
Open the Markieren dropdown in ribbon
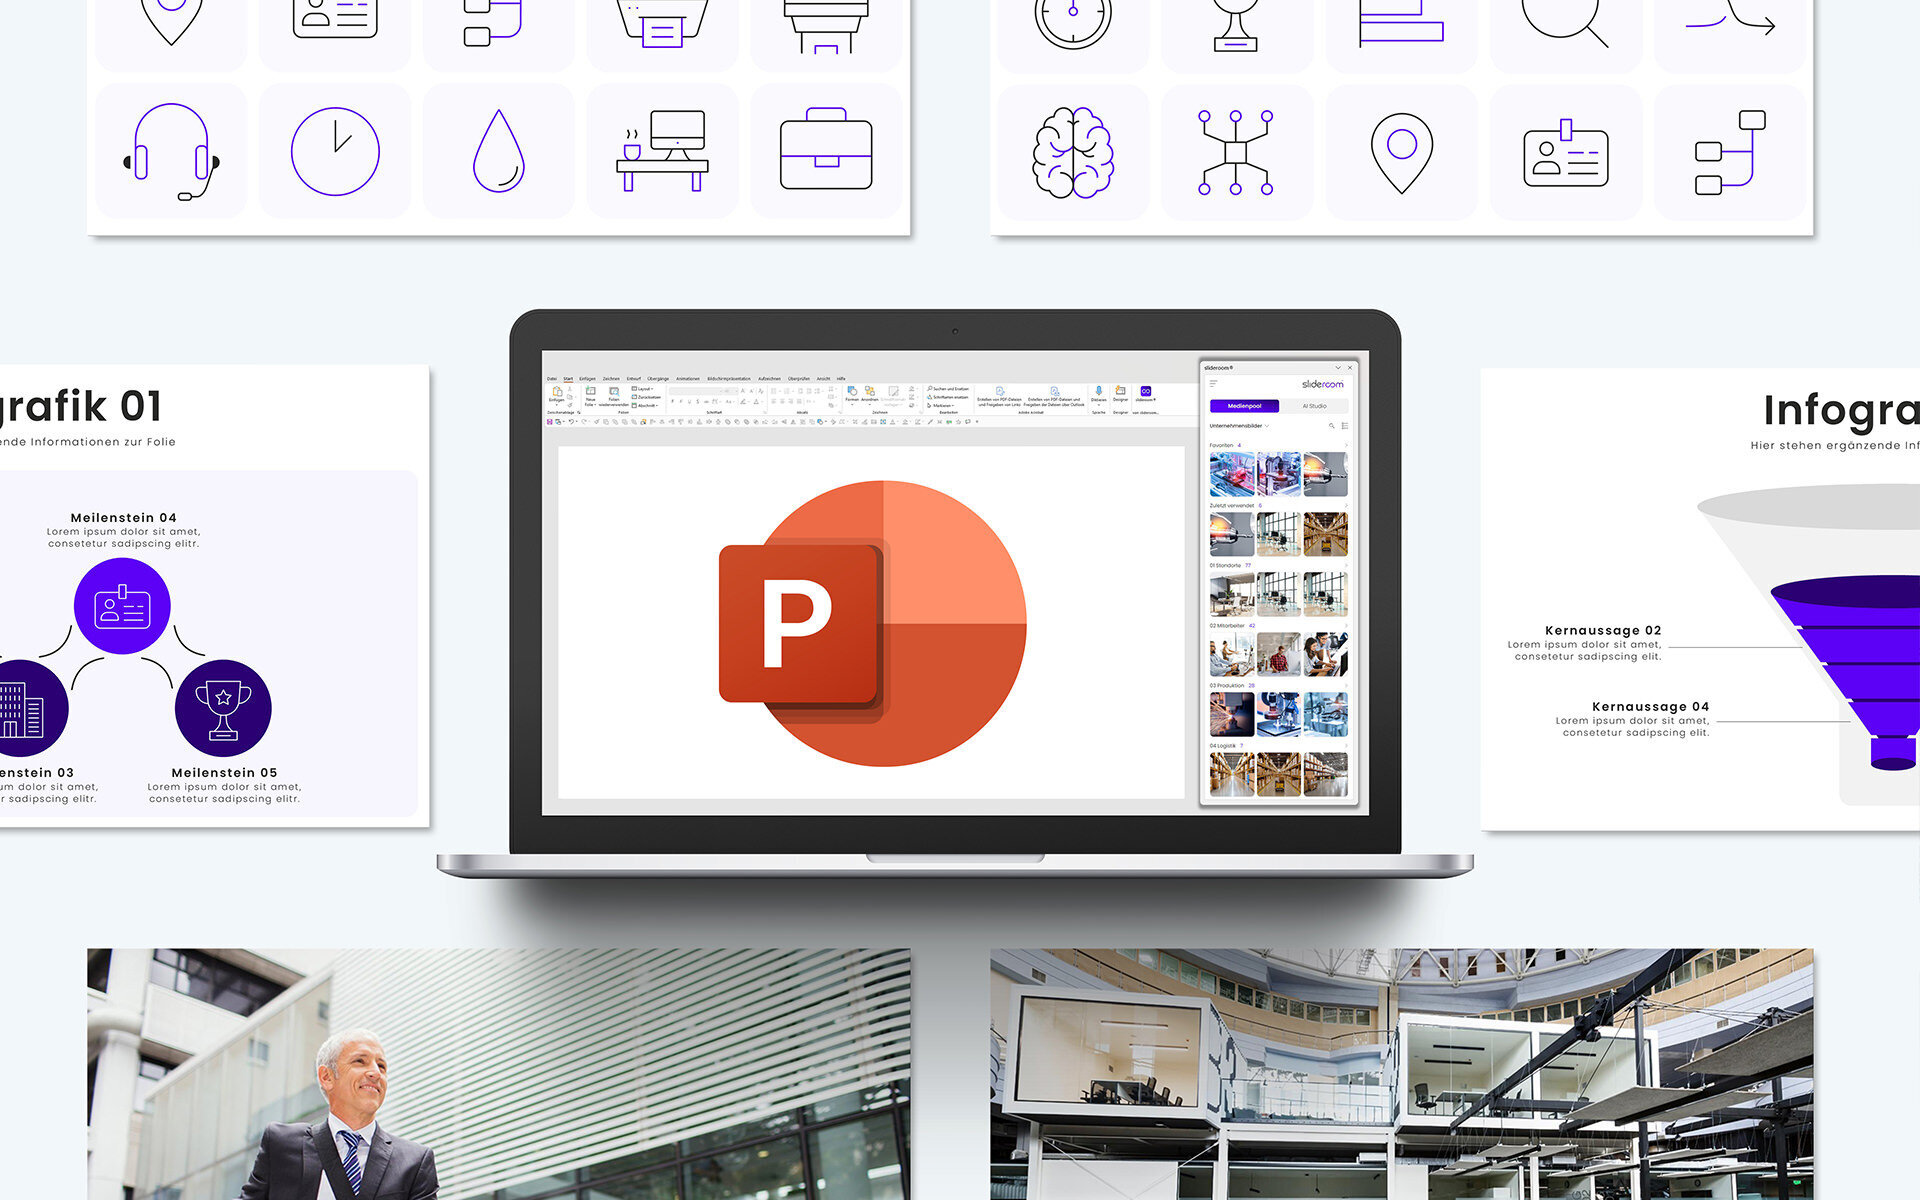click(940, 405)
